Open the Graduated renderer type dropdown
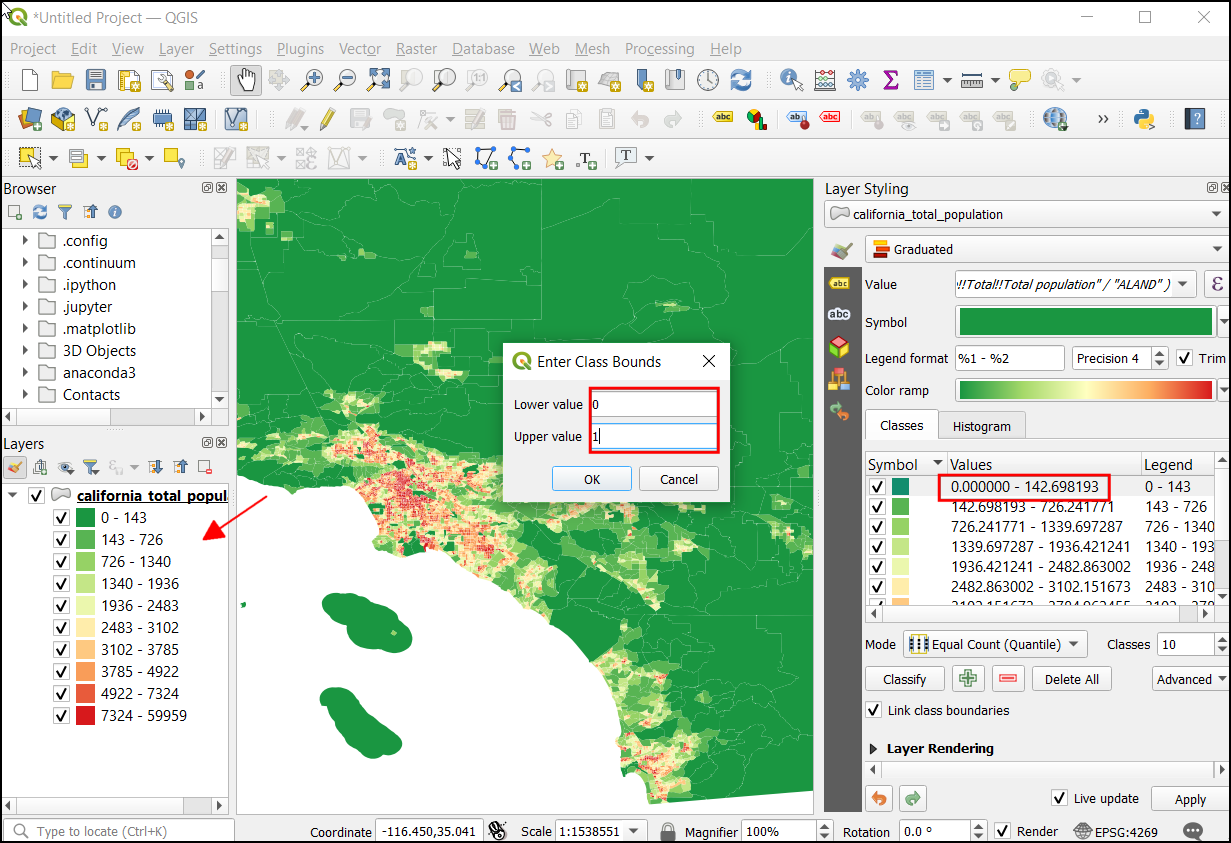 (x=1044, y=249)
